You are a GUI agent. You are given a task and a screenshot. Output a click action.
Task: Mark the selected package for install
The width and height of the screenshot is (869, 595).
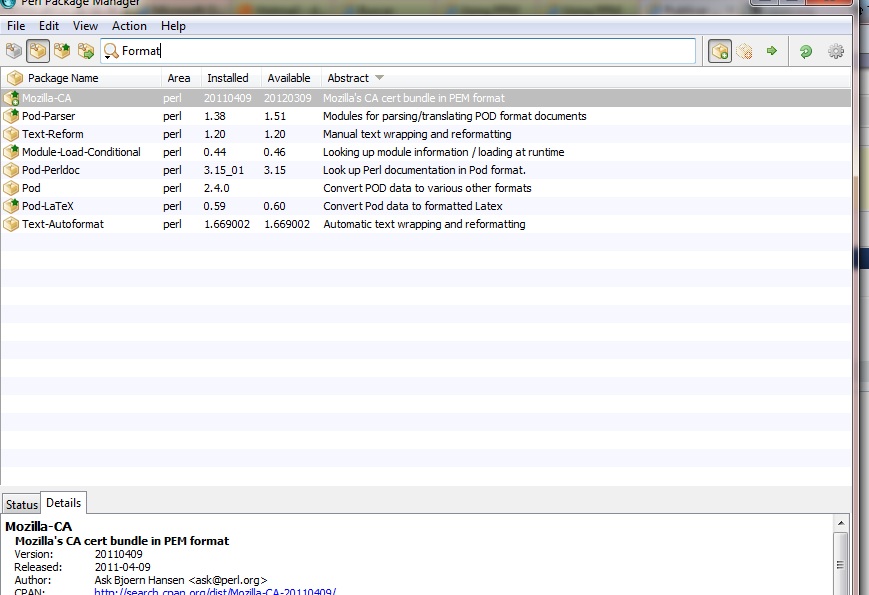click(720, 51)
